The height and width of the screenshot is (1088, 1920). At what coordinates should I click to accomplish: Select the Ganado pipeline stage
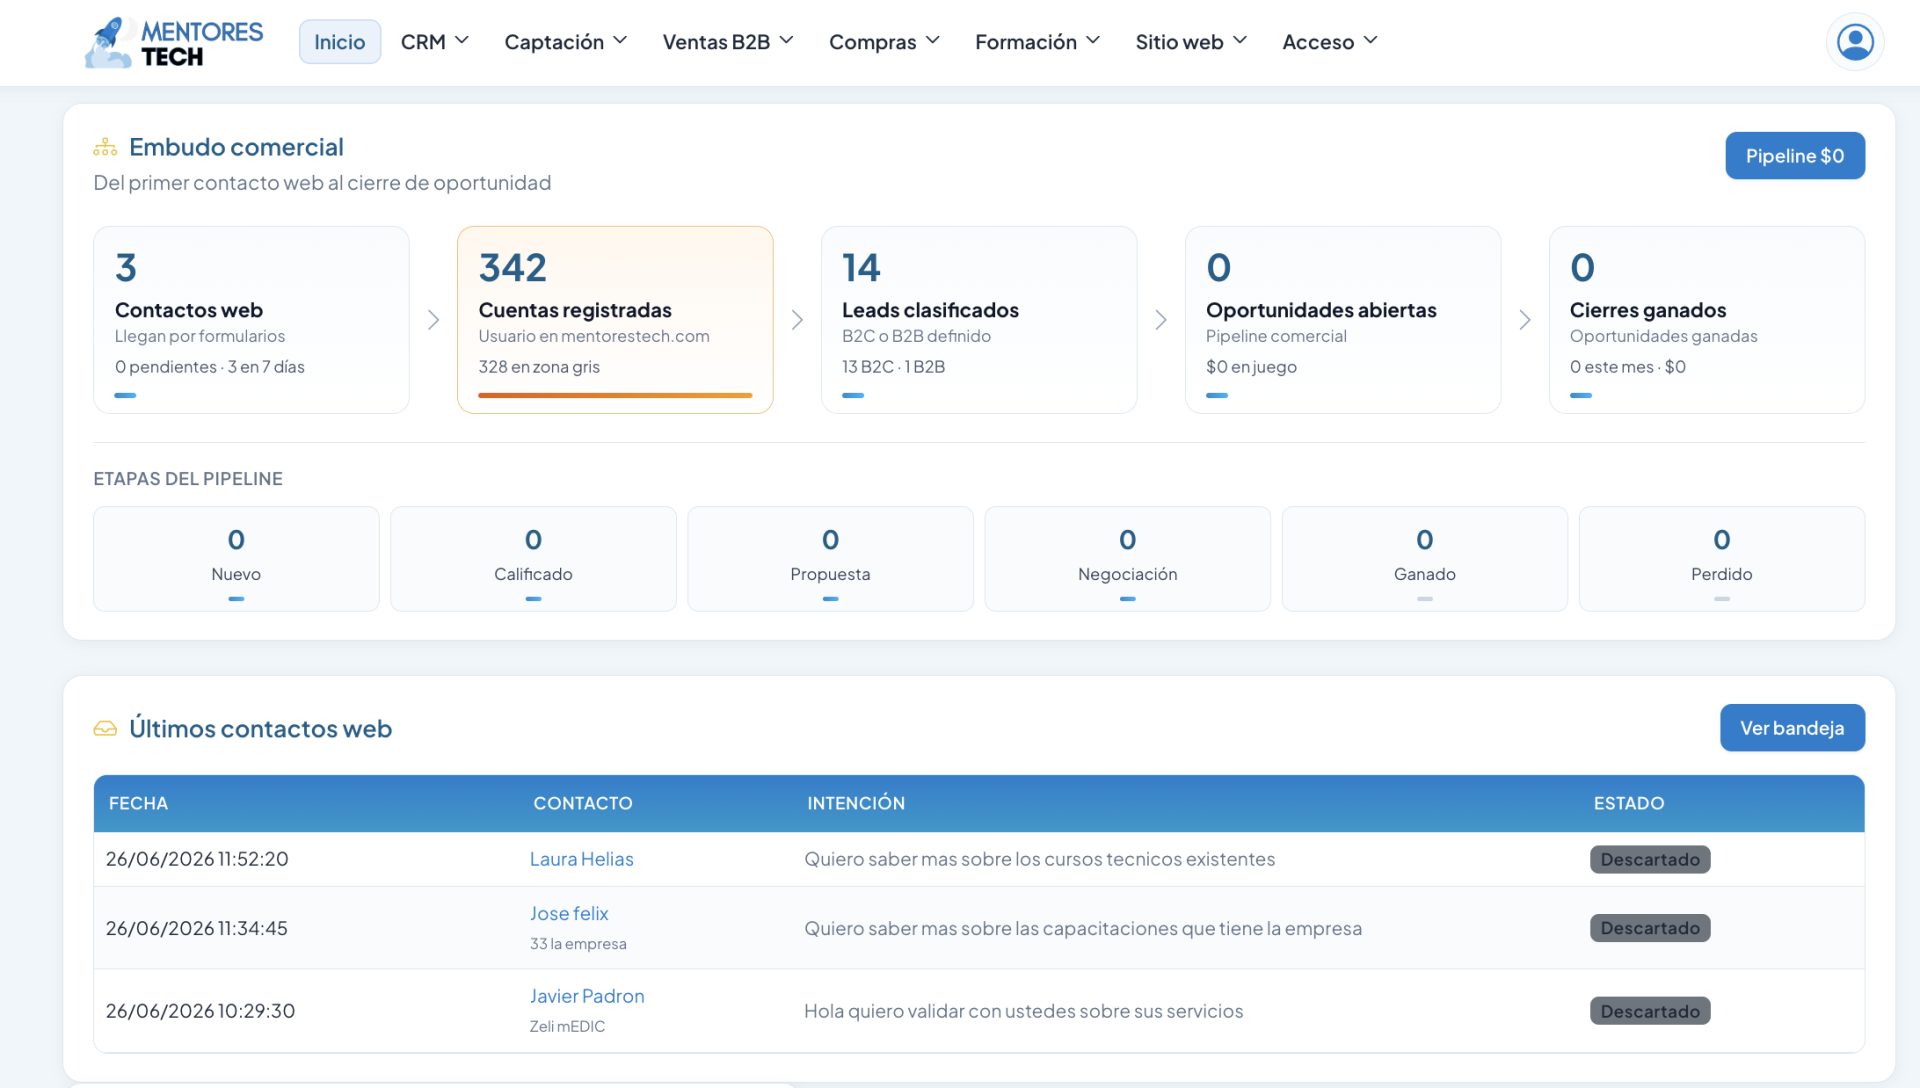(1425, 559)
